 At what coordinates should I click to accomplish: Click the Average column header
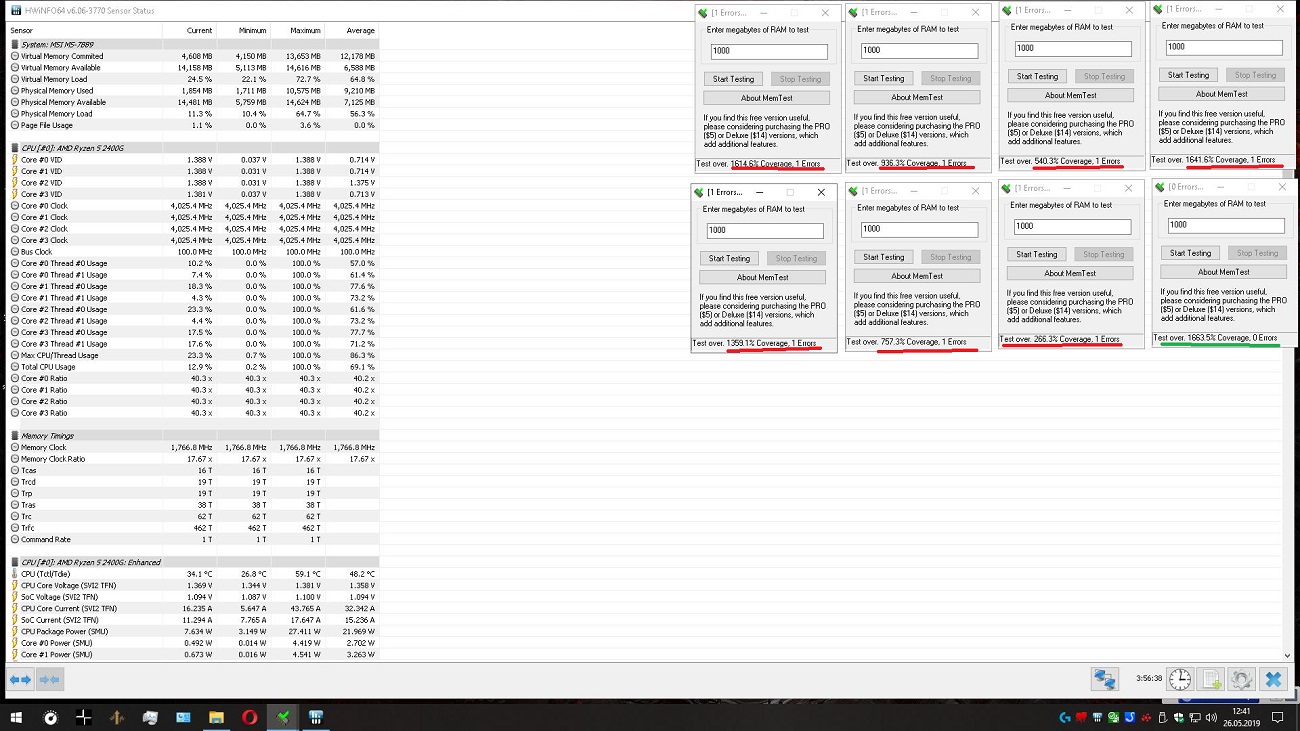pos(351,31)
